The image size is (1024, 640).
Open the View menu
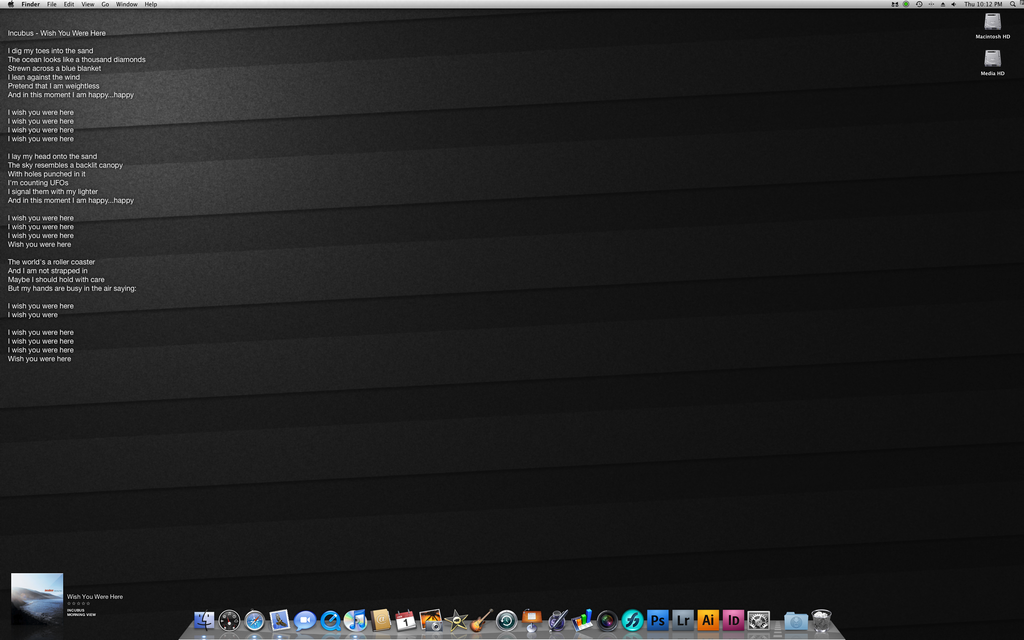click(88, 4)
